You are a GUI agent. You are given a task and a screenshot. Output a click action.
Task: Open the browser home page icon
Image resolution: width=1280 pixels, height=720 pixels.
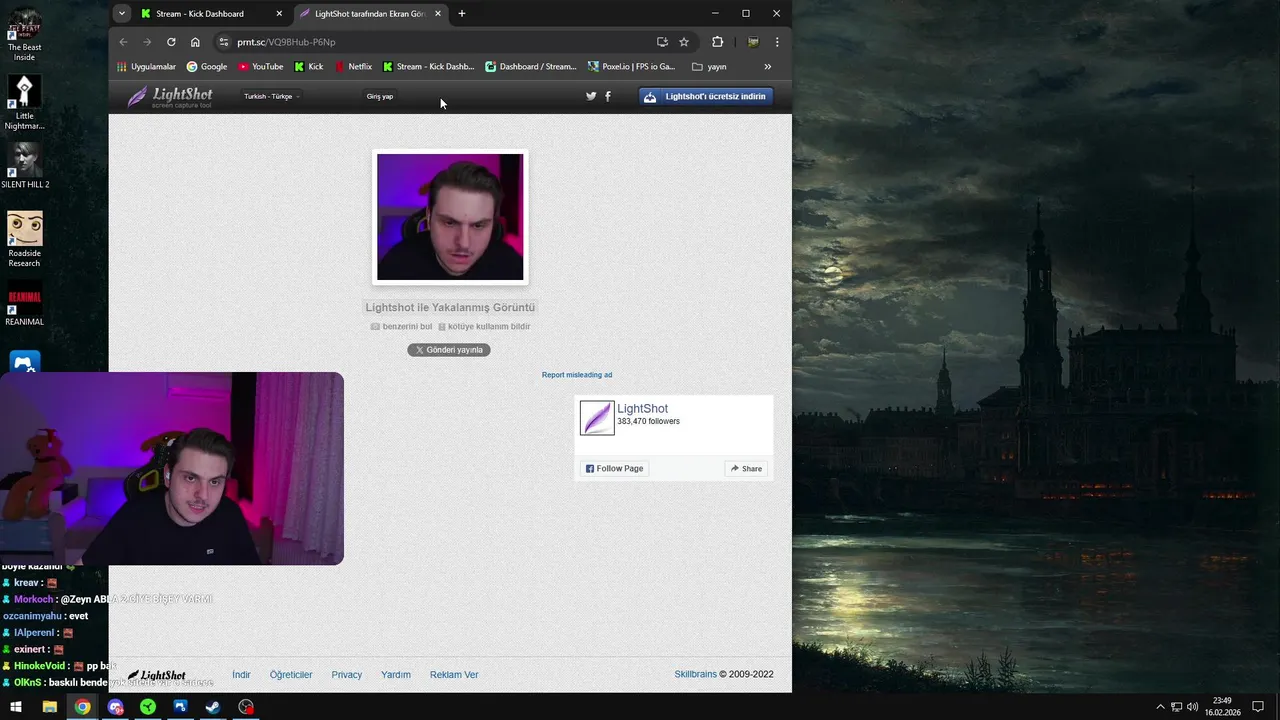(x=195, y=42)
